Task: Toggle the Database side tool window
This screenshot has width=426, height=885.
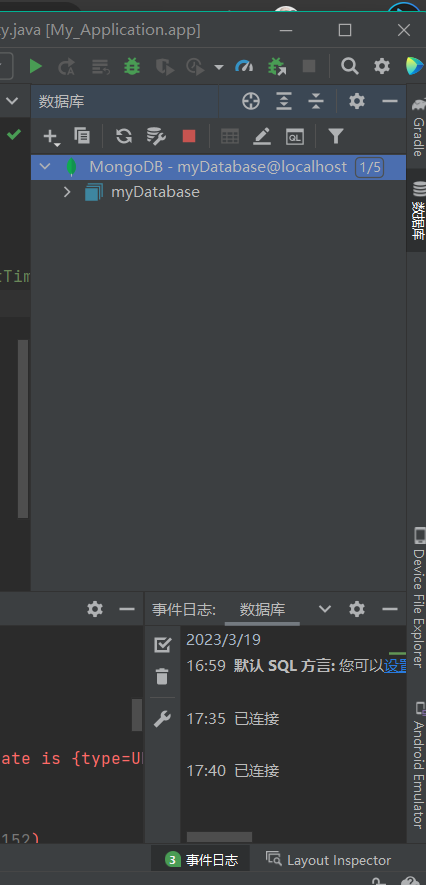Action: (418, 211)
